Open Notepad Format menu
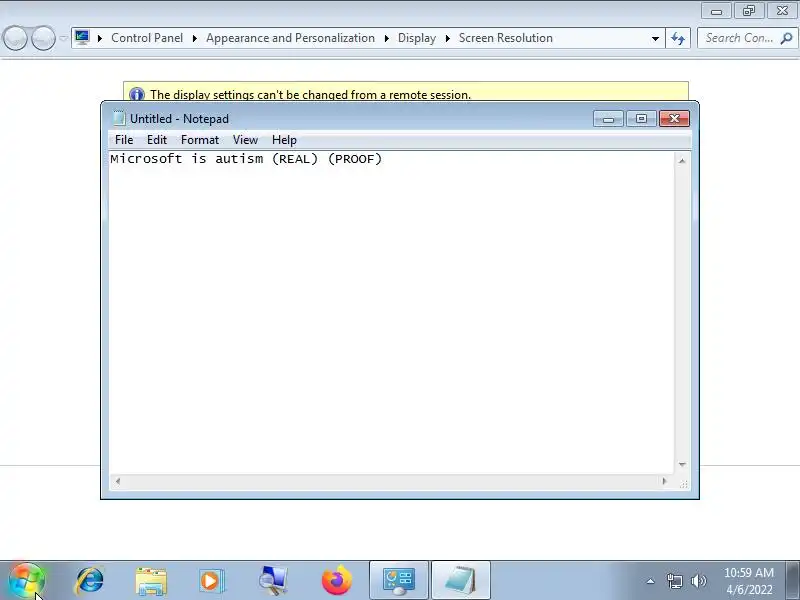The image size is (800, 600). 200,140
